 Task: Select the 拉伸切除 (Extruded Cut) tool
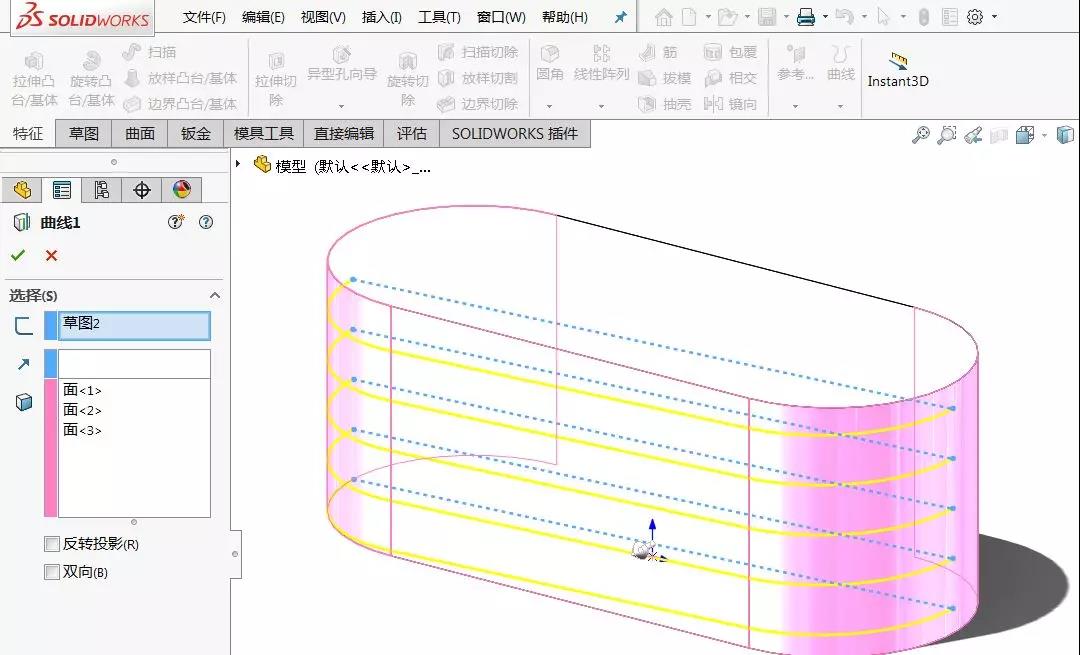click(277, 77)
